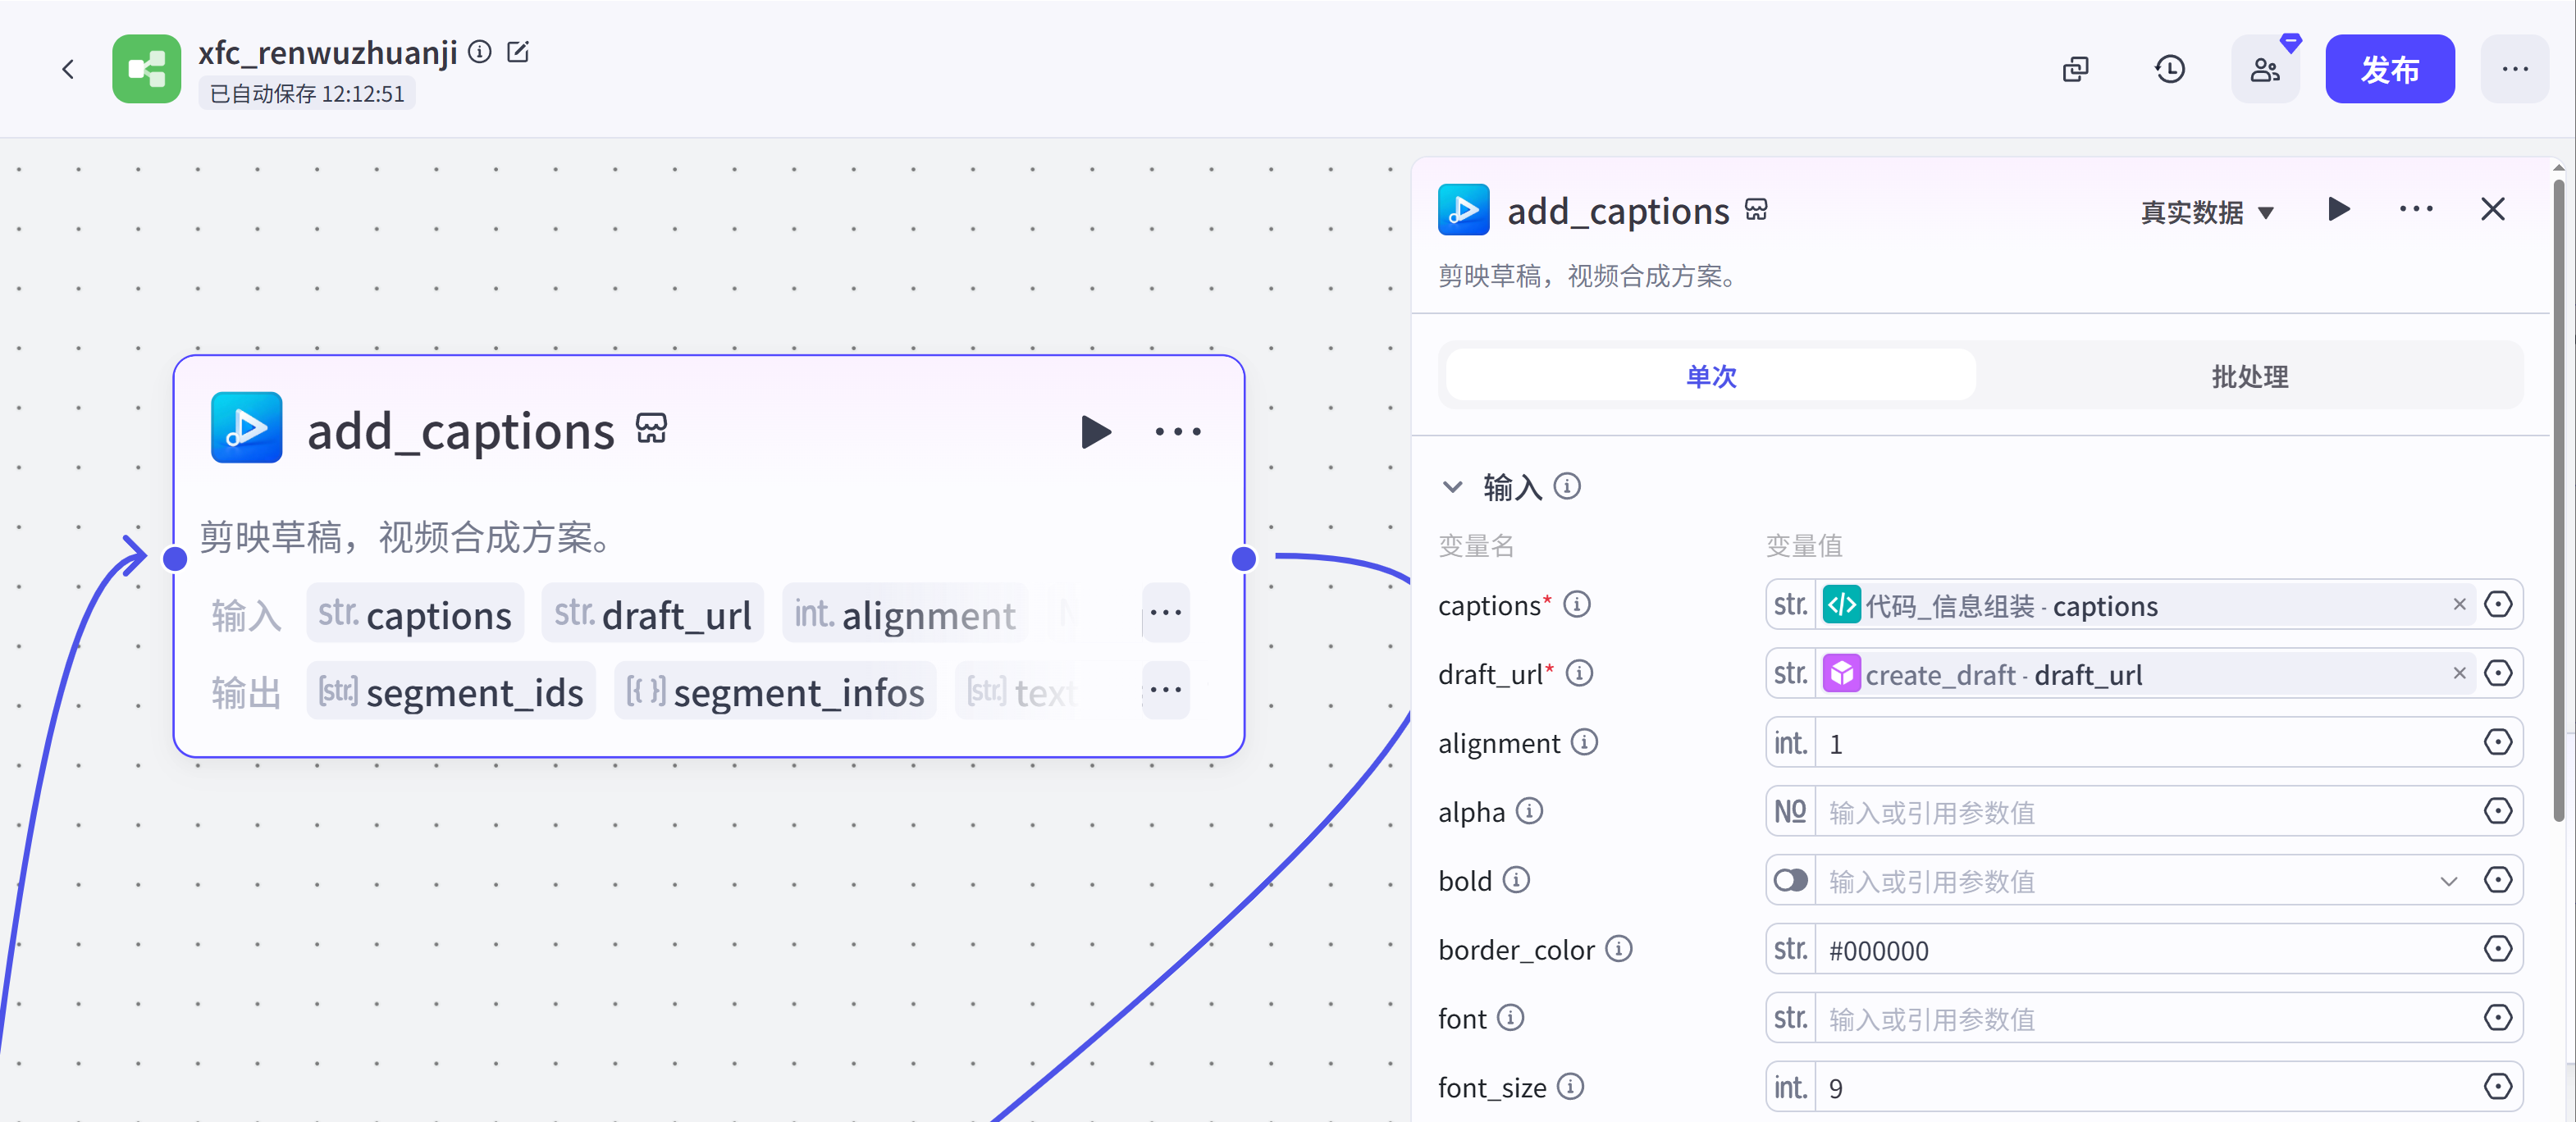Run add_captions node on the canvas
The height and width of the screenshot is (1122, 2576).
1096,432
